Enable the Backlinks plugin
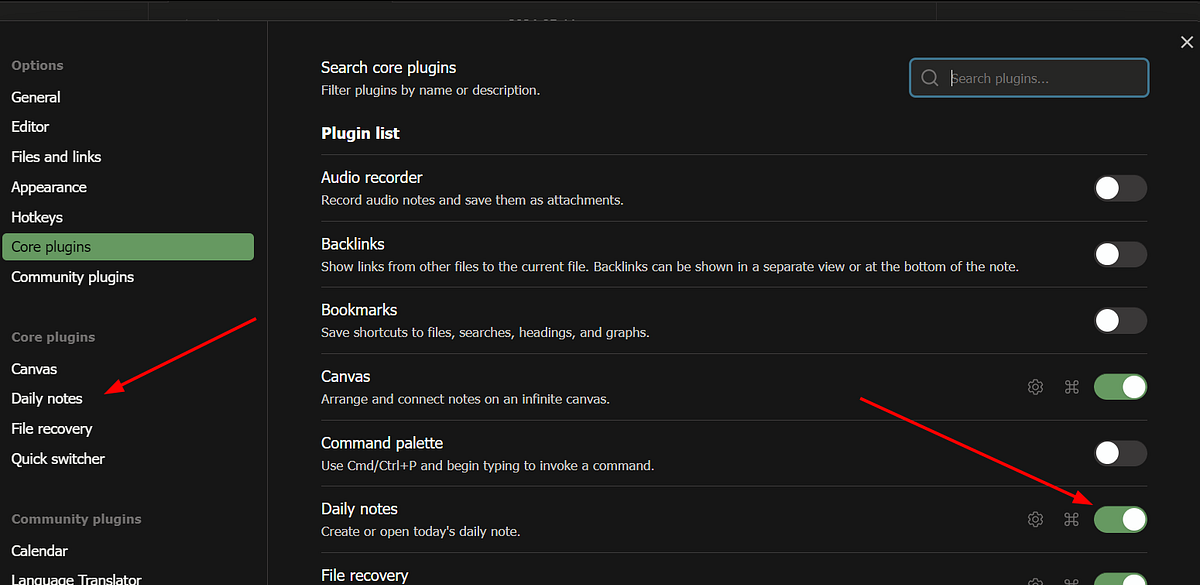 coord(1120,254)
